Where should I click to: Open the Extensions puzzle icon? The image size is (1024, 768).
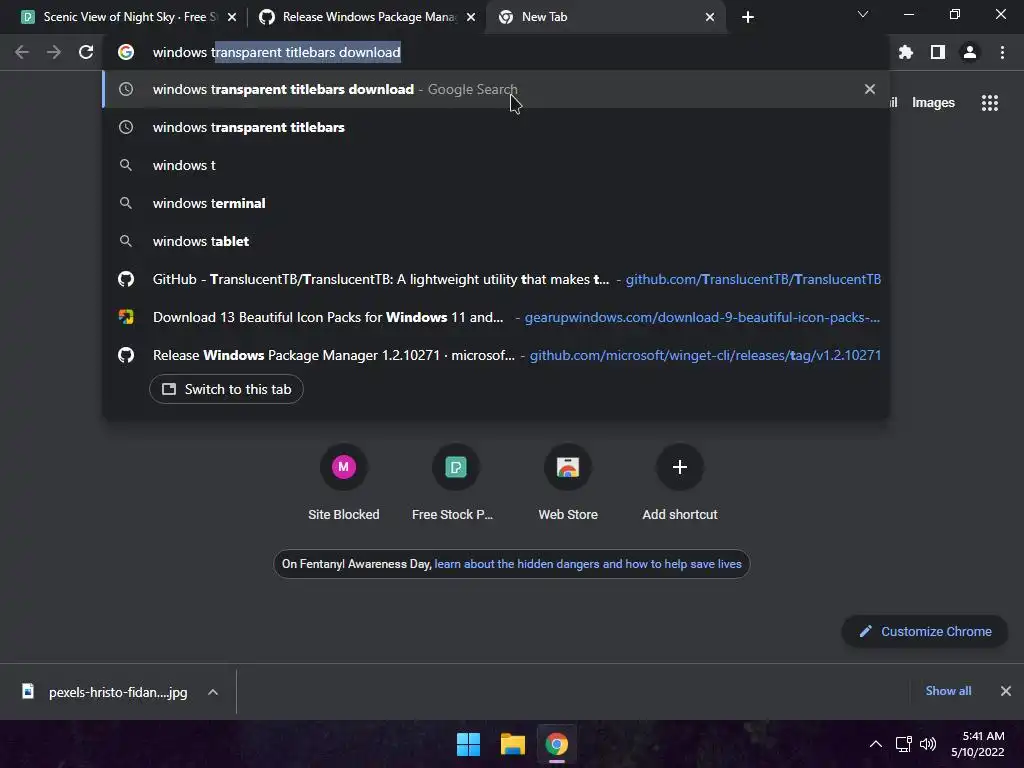click(905, 52)
